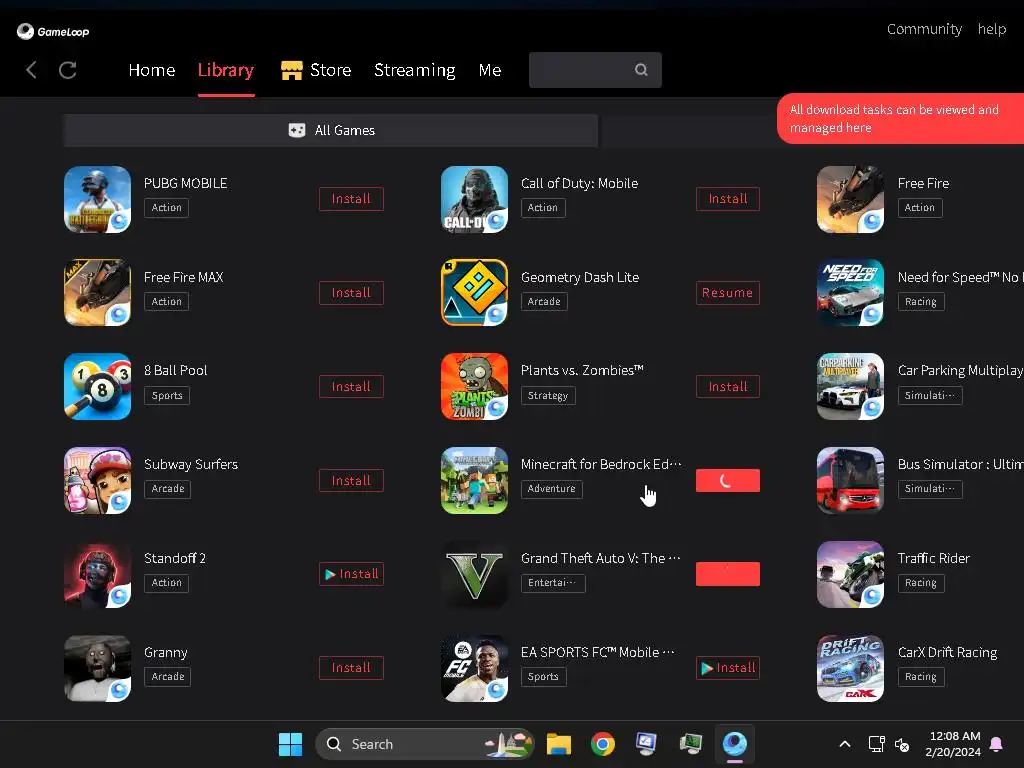Screen dimensions: 1024x768
Task: Open notifications bell in taskbar
Action: pos(996,744)
